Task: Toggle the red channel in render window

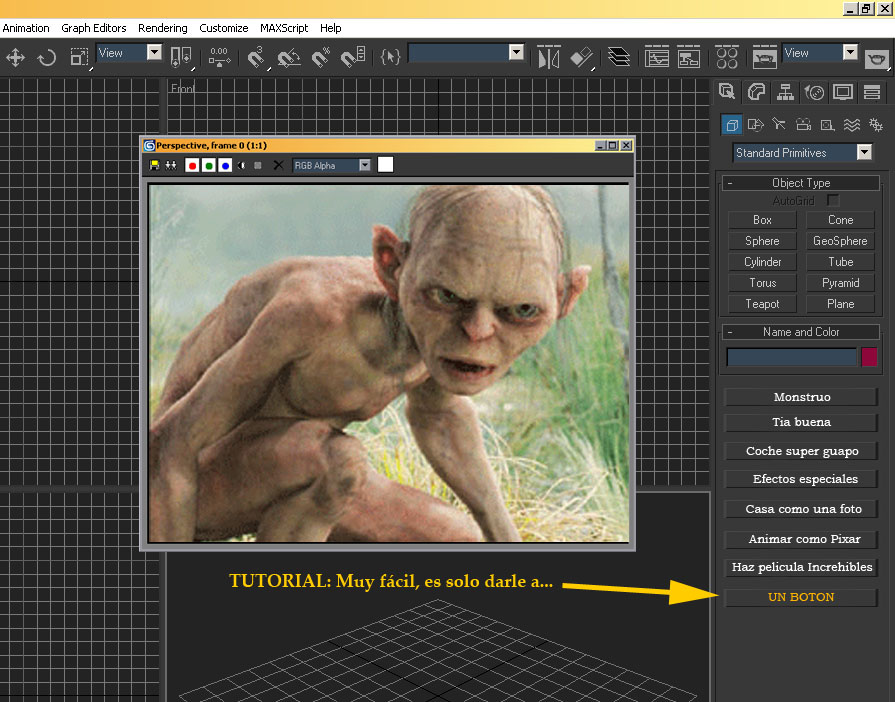Action: click(x=192, y=165)
